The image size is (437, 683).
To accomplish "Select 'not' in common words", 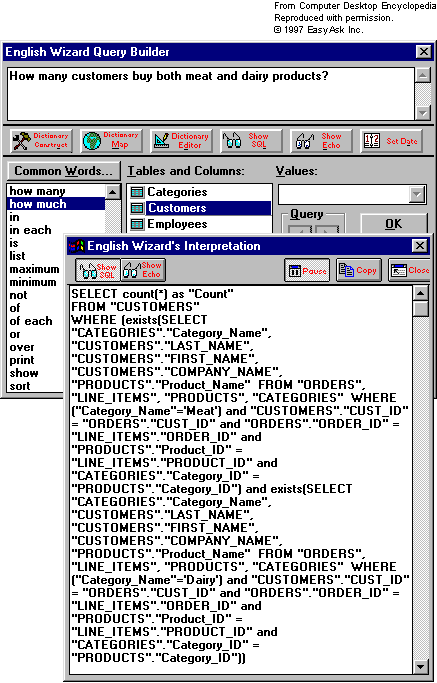I will pyautogui.click(x=18, y=295).
